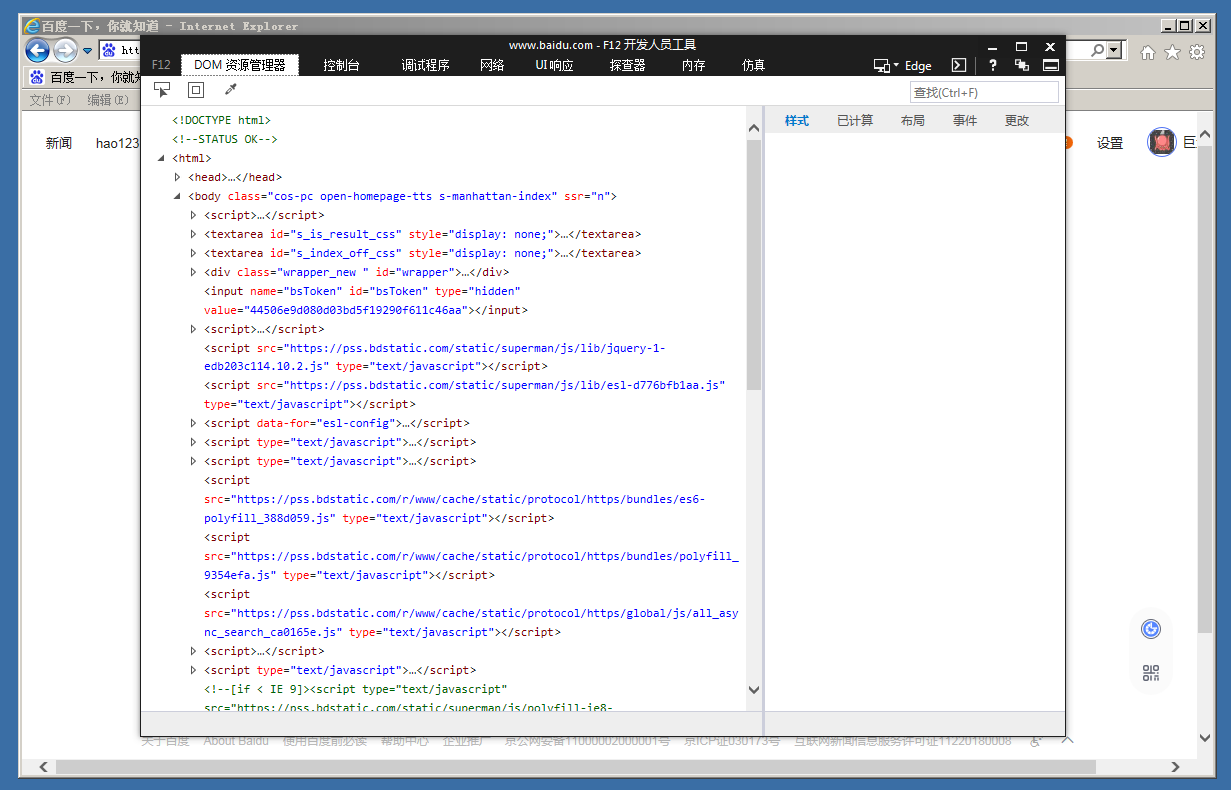The height and width of the screenshot is (790, 1231).
Task: Open the 控制台 tab
Action: [341, 65]
